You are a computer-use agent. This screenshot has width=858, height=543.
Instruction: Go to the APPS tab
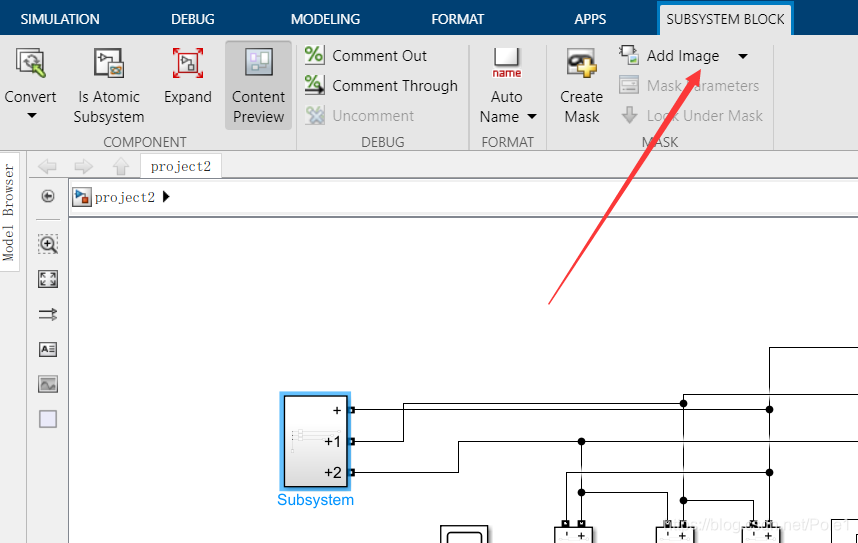tap(590, 19)
